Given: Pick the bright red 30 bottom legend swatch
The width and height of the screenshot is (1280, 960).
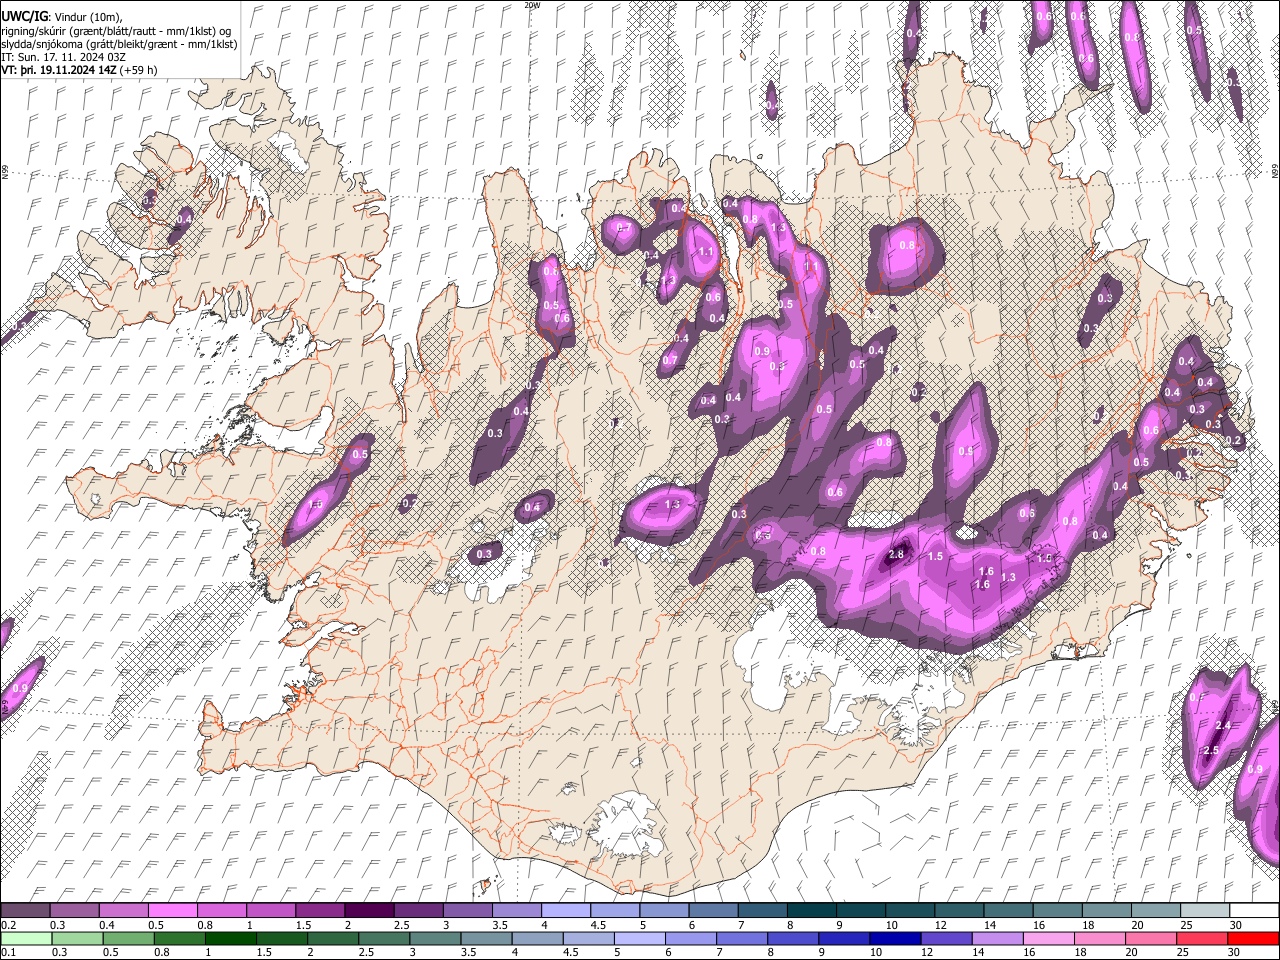Looking at the screenshot, I should (1255, 939).
